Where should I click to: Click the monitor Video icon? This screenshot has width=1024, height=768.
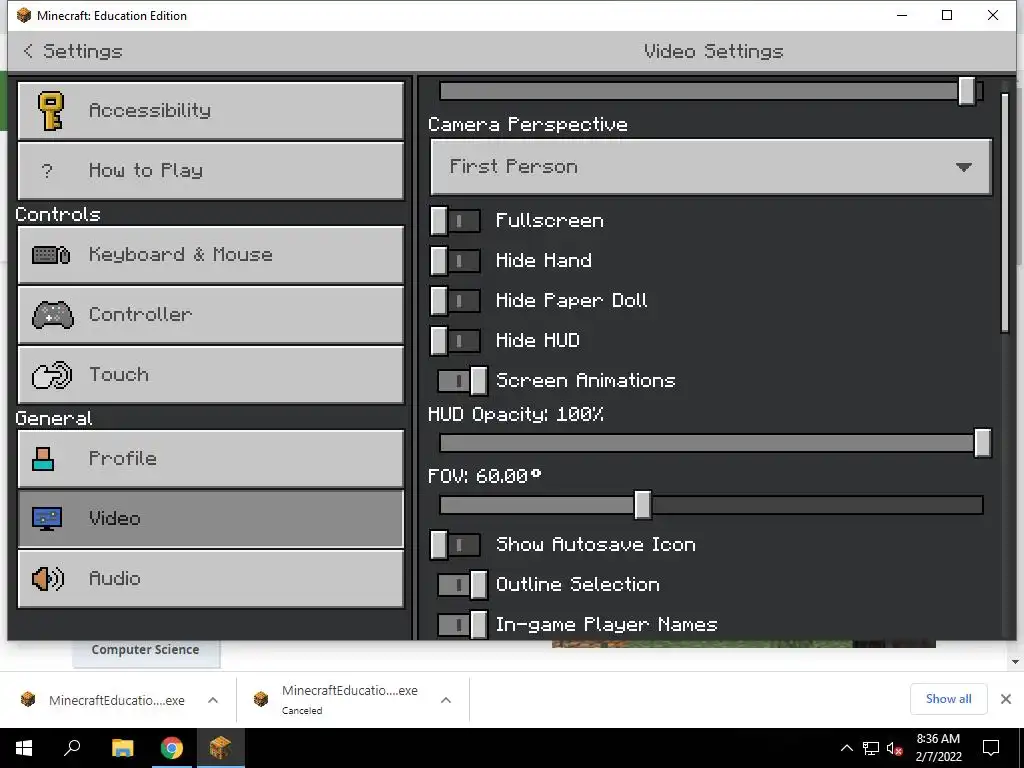47,519
